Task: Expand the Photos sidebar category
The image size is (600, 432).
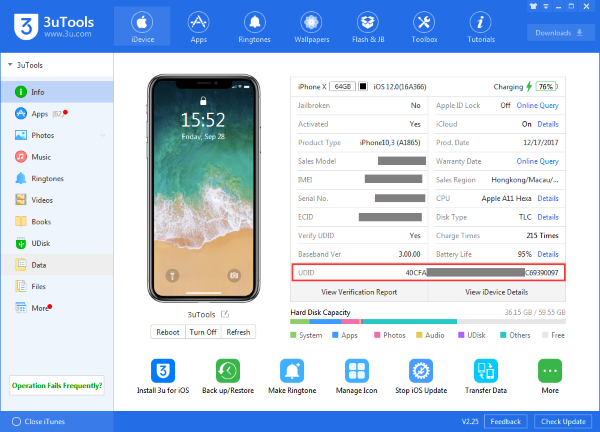Action: (61, 136)
